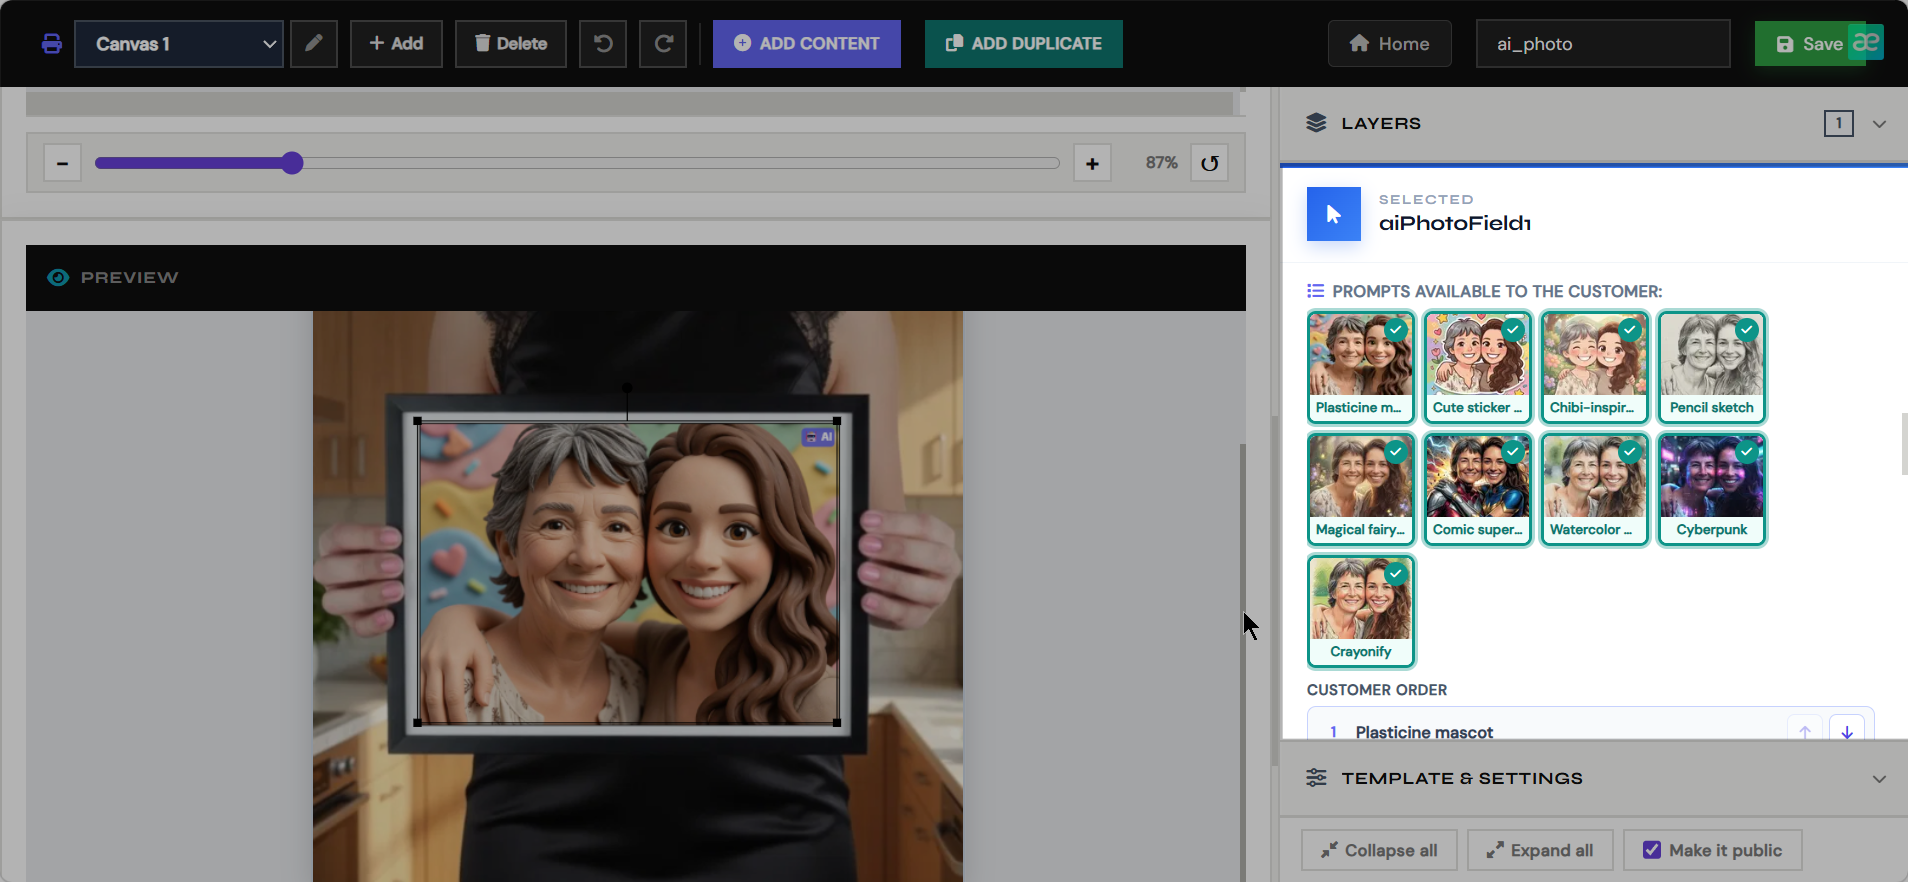Undo the last action

(x=603, y=44)
